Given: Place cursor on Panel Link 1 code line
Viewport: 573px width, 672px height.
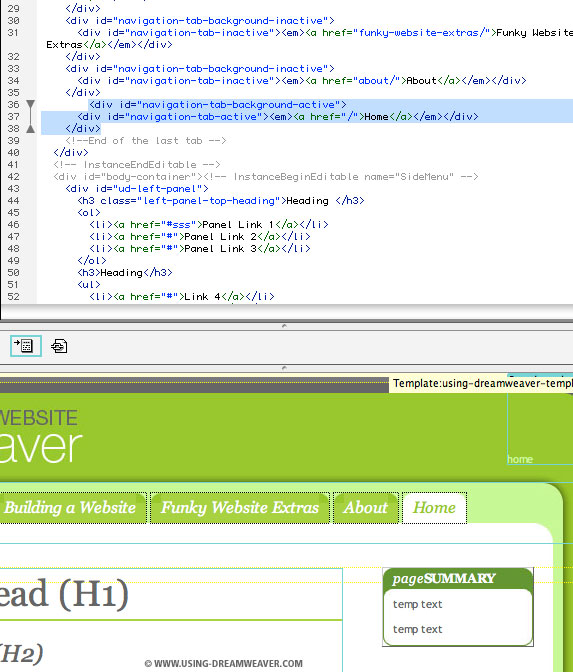Looking at the screenshot, I should 209,225.
